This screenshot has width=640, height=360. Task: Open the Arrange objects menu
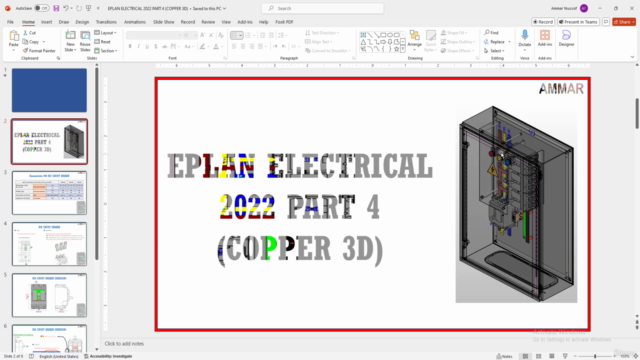[414, 39]
